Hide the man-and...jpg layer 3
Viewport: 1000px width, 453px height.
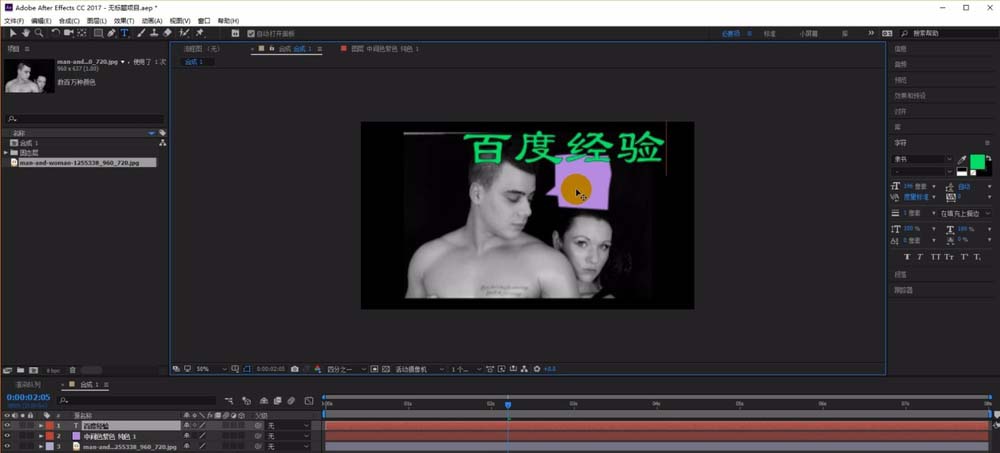coord(7,447)
